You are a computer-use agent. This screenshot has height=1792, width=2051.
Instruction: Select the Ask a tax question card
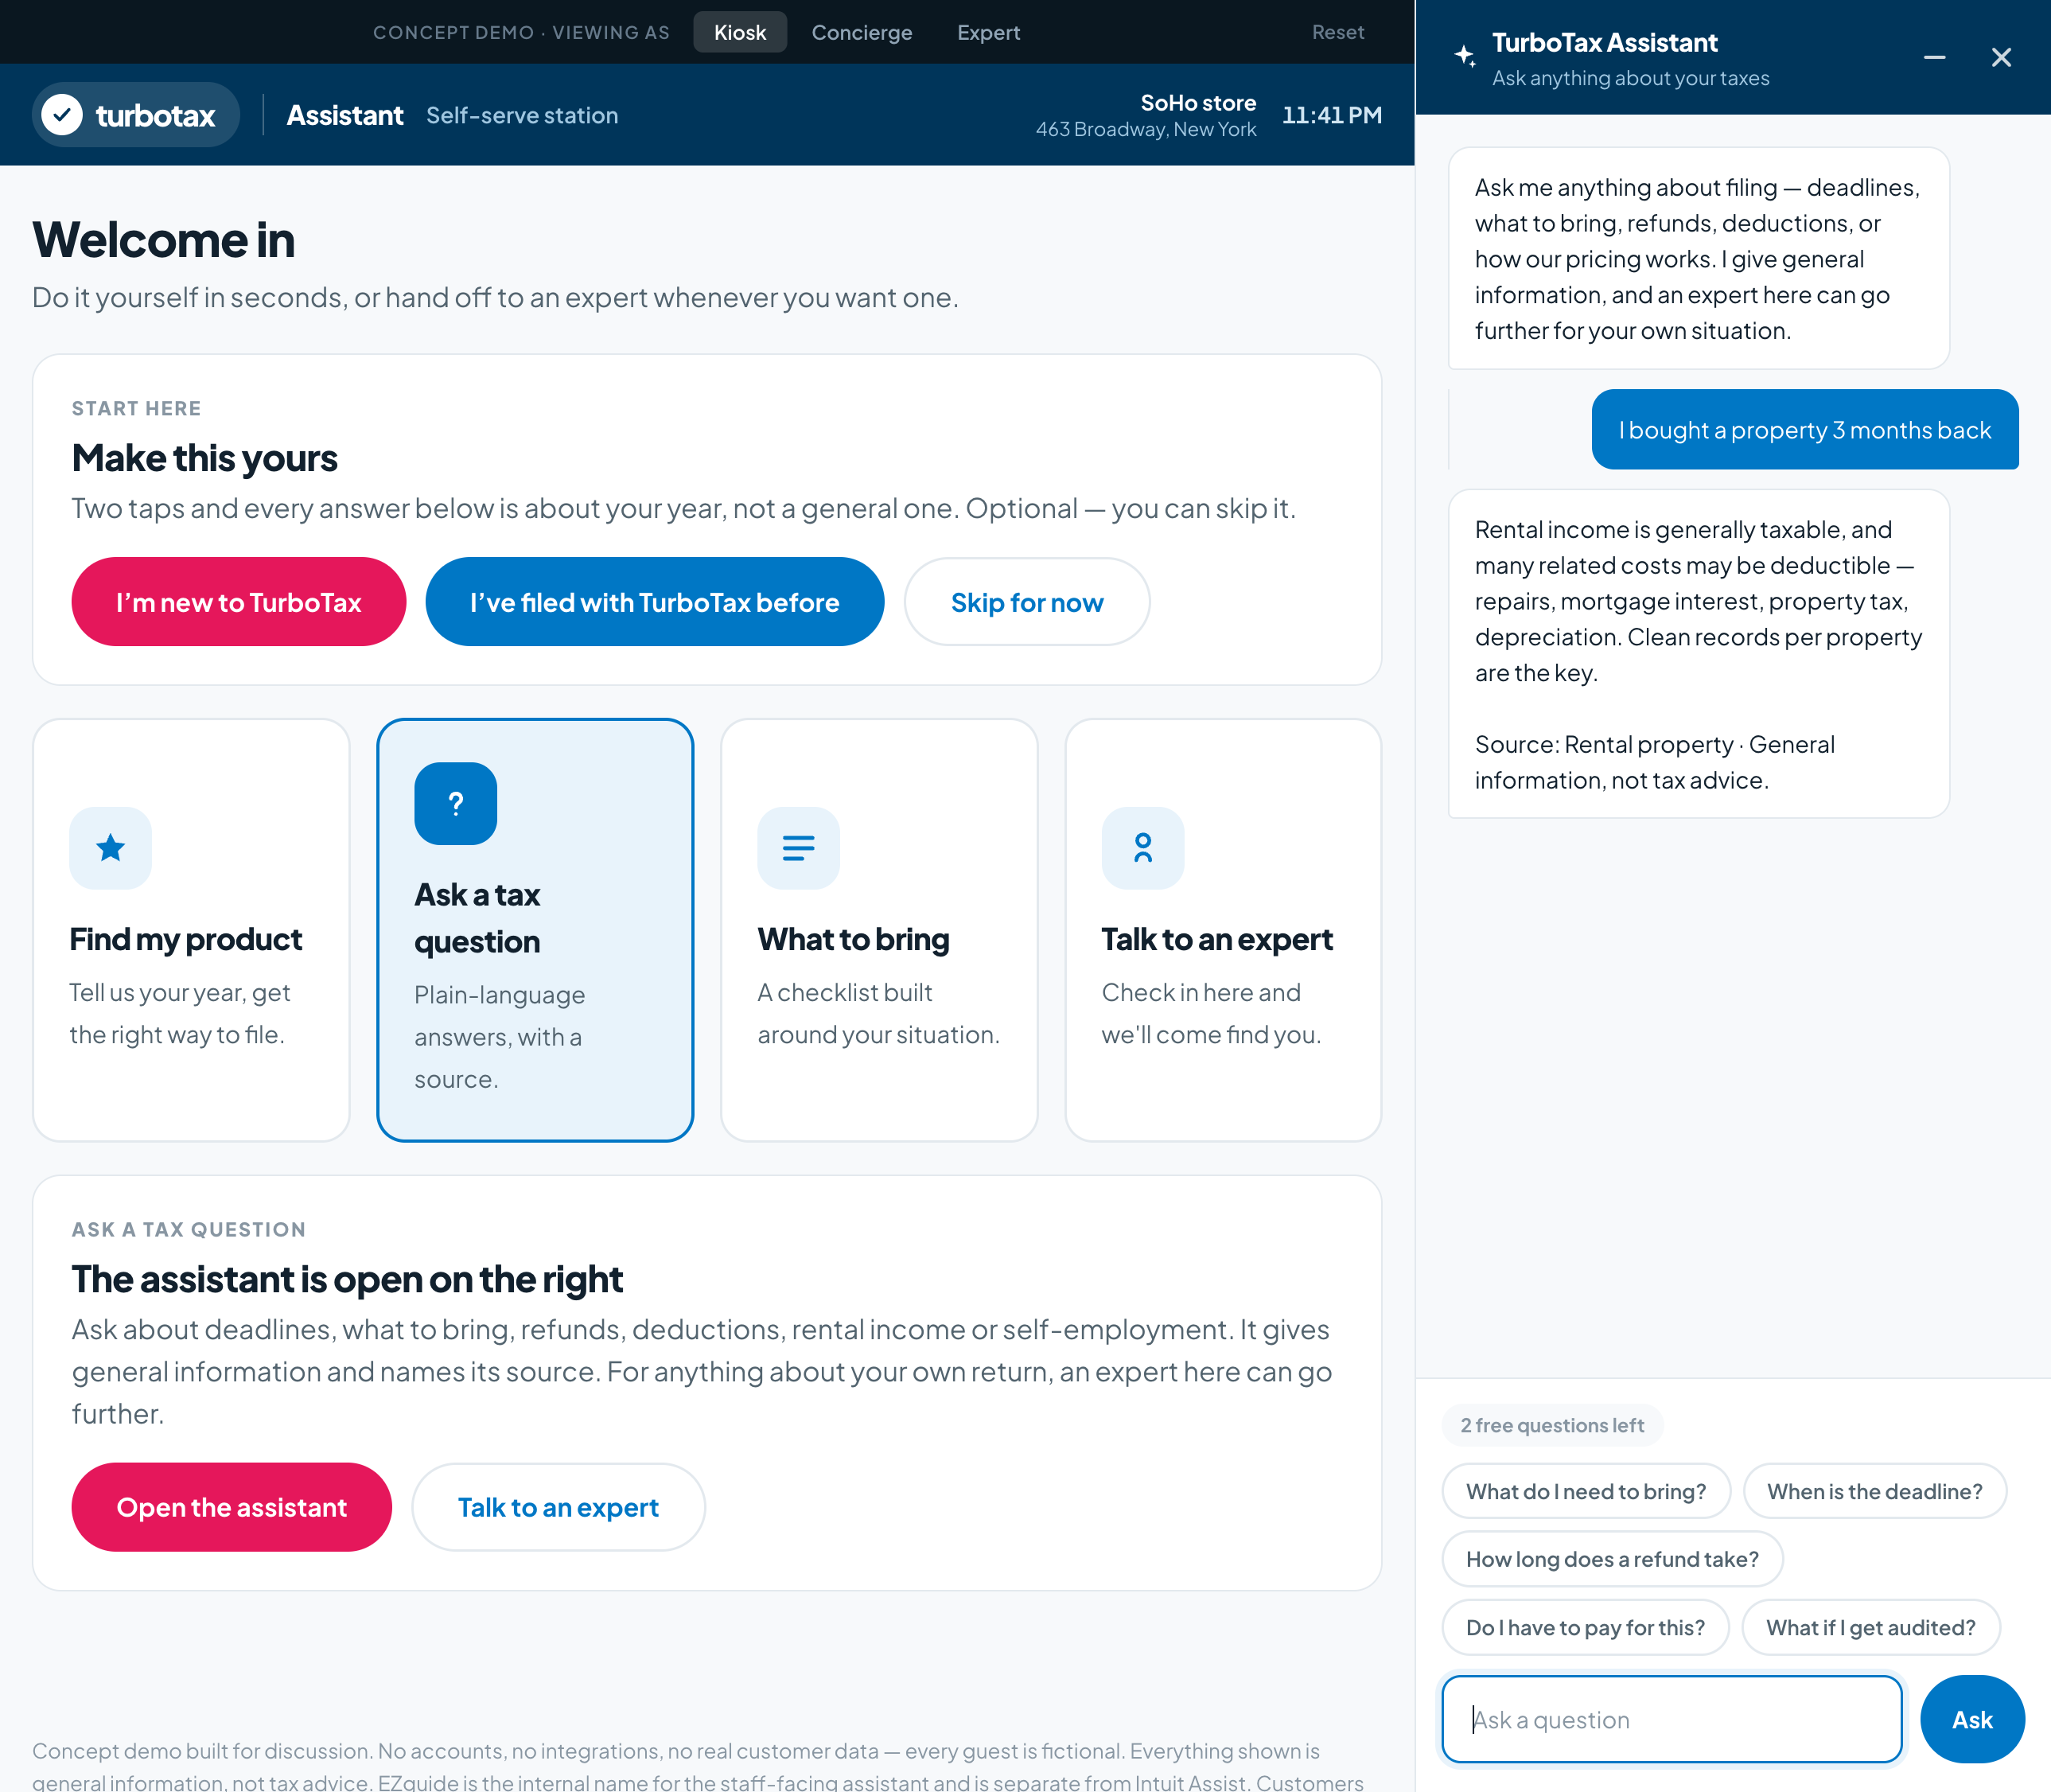tap(535, 930)
